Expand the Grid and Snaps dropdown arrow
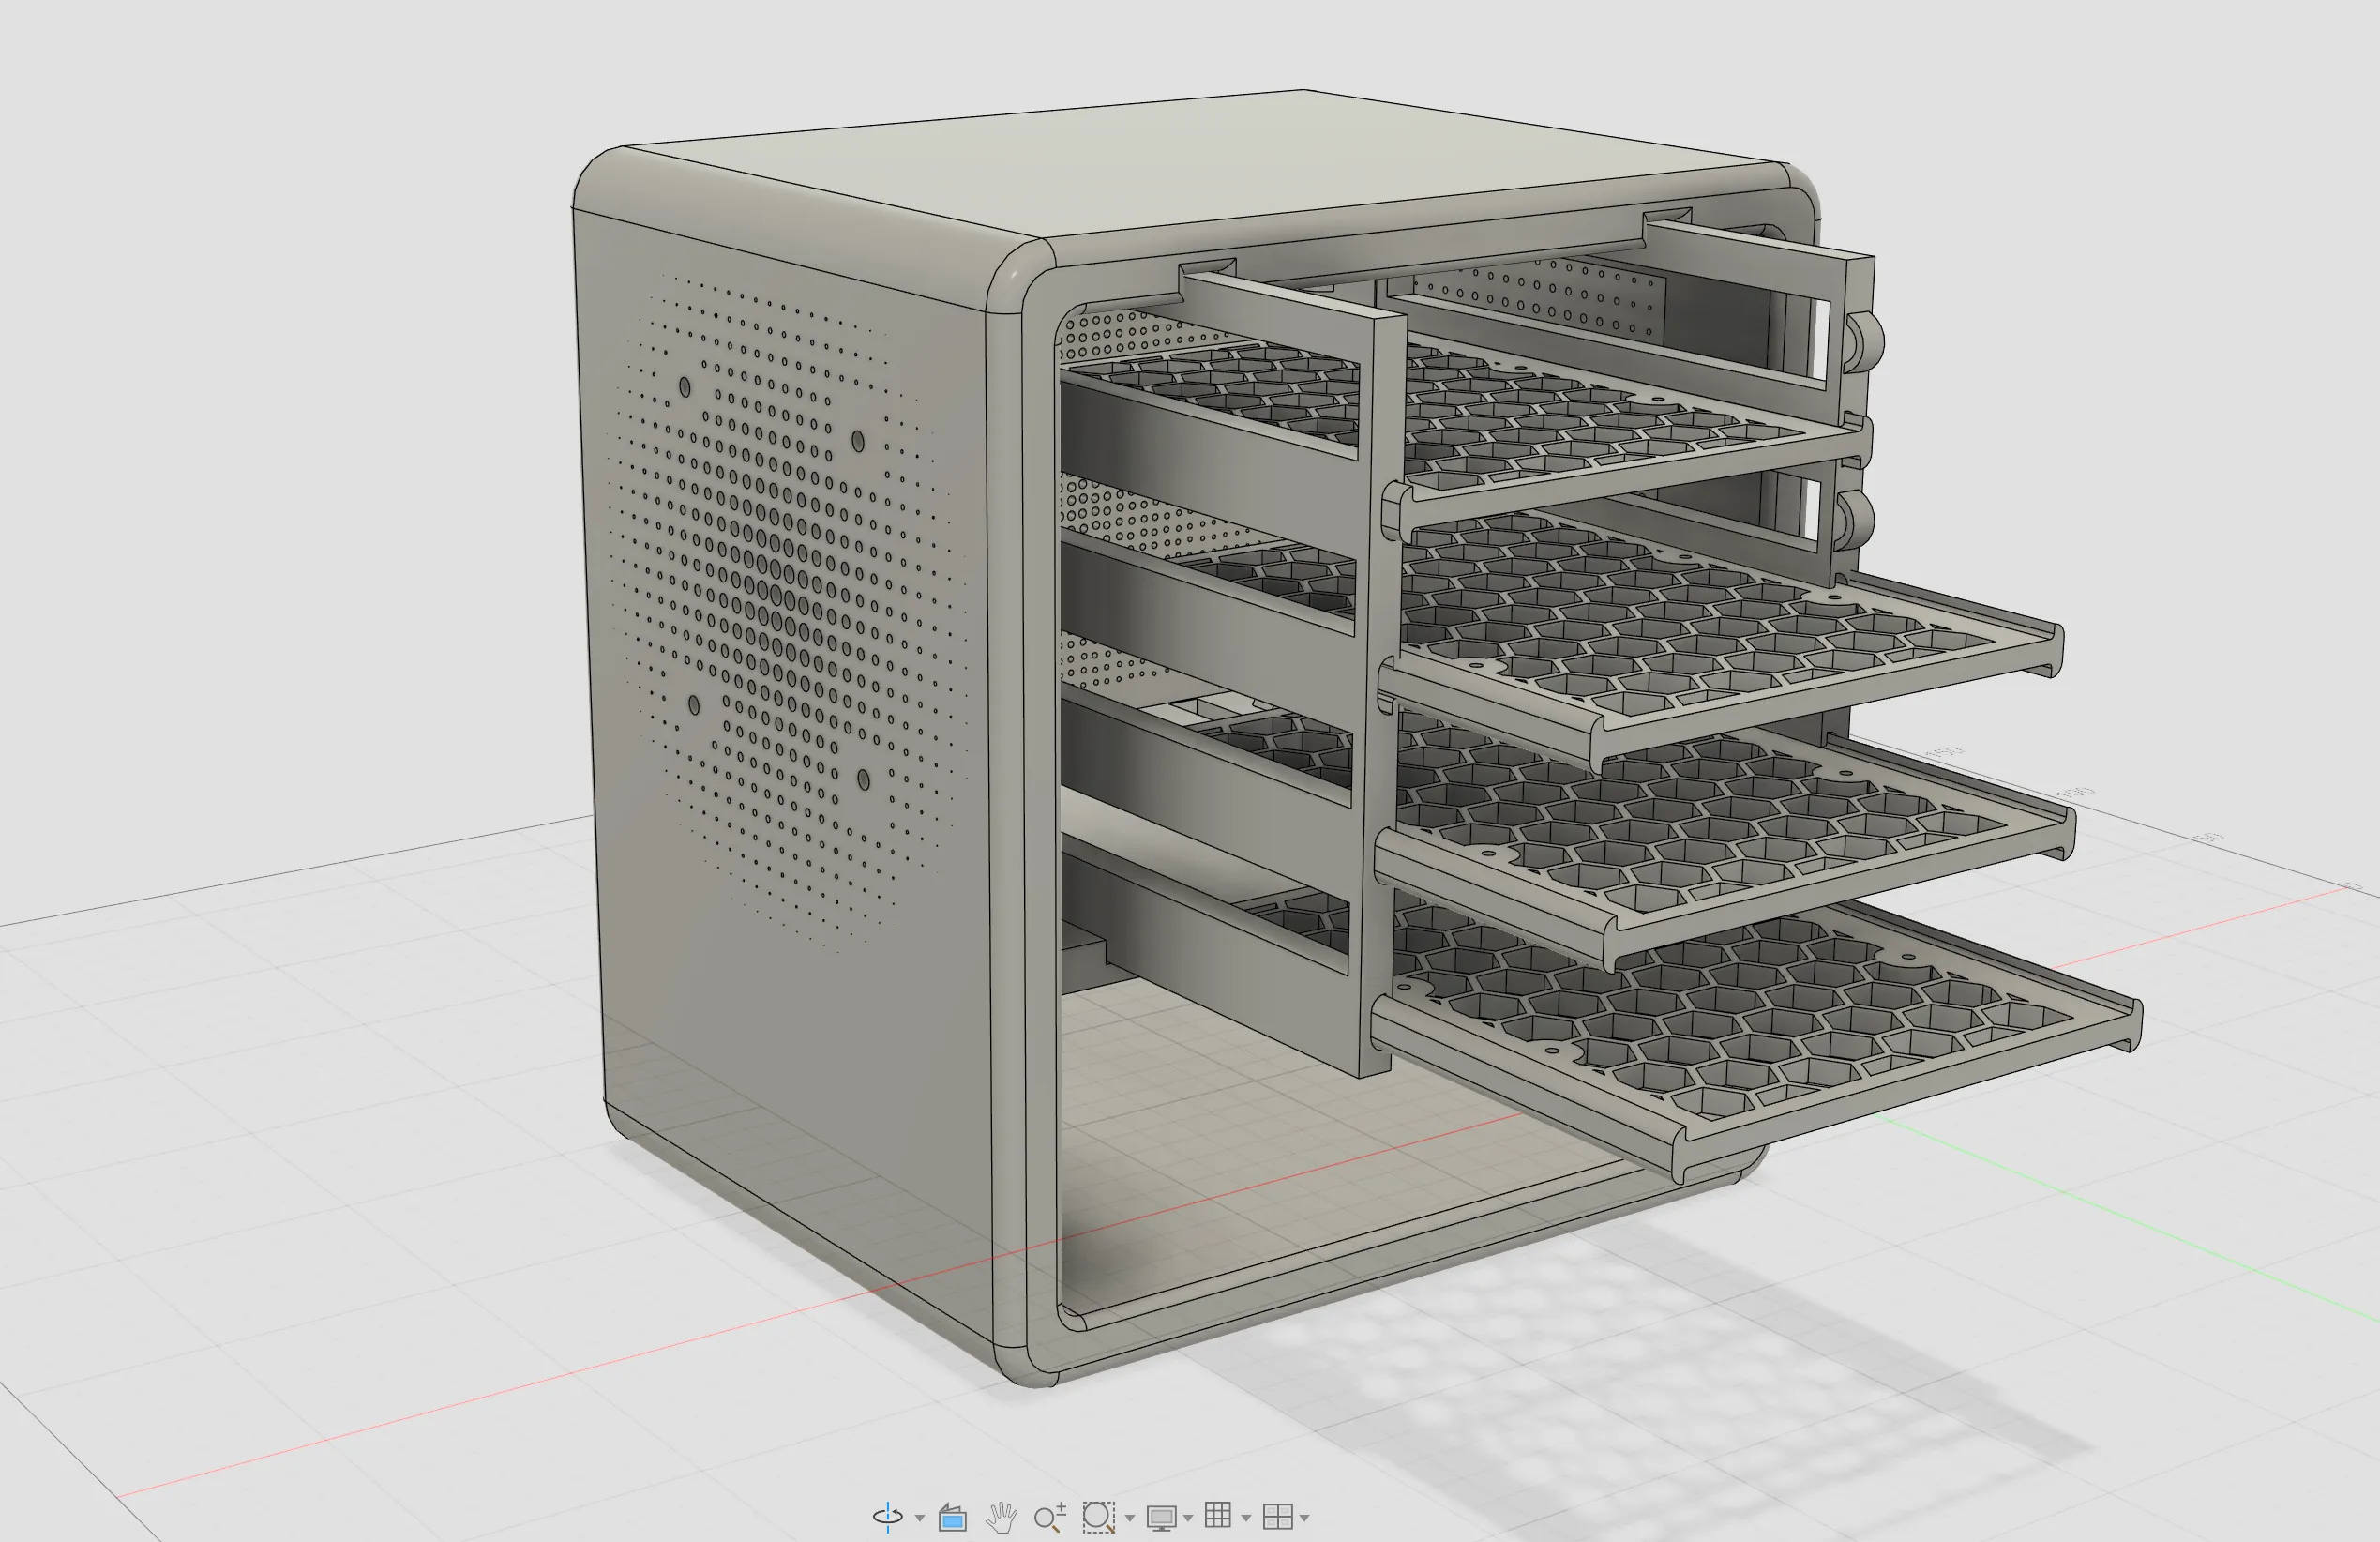This screenshot has height=1542, width=2380. [1246, 1519]
